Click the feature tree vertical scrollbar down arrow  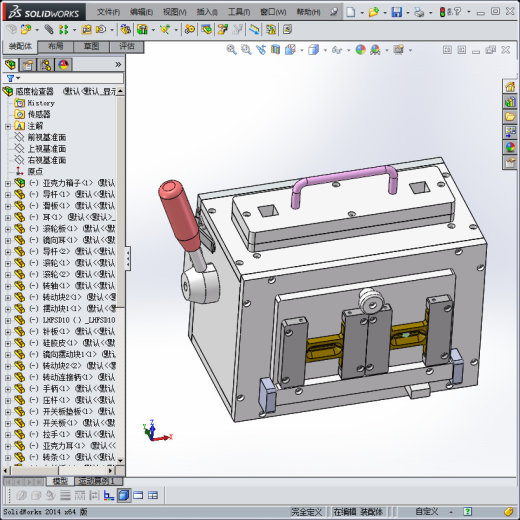[120, 460]
